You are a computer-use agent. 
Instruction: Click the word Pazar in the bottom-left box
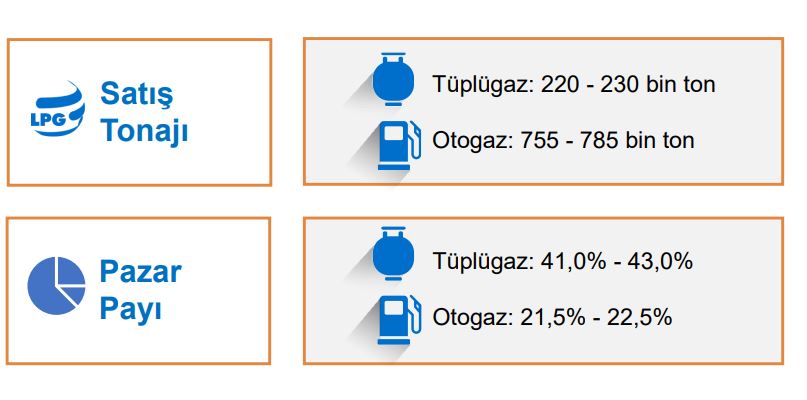tap(141, 272)
